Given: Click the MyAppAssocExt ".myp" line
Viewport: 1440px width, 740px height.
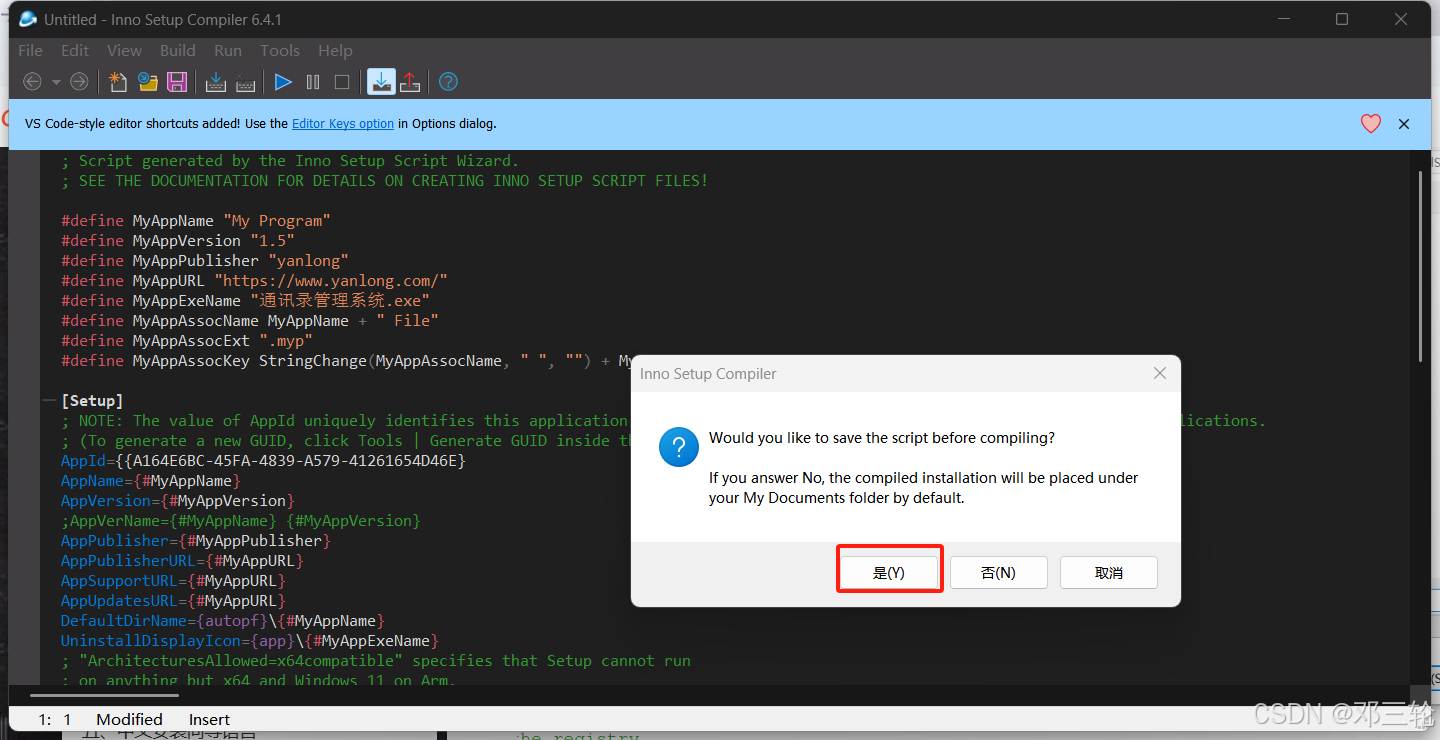Looking at the screenshot, I should 187,341.
